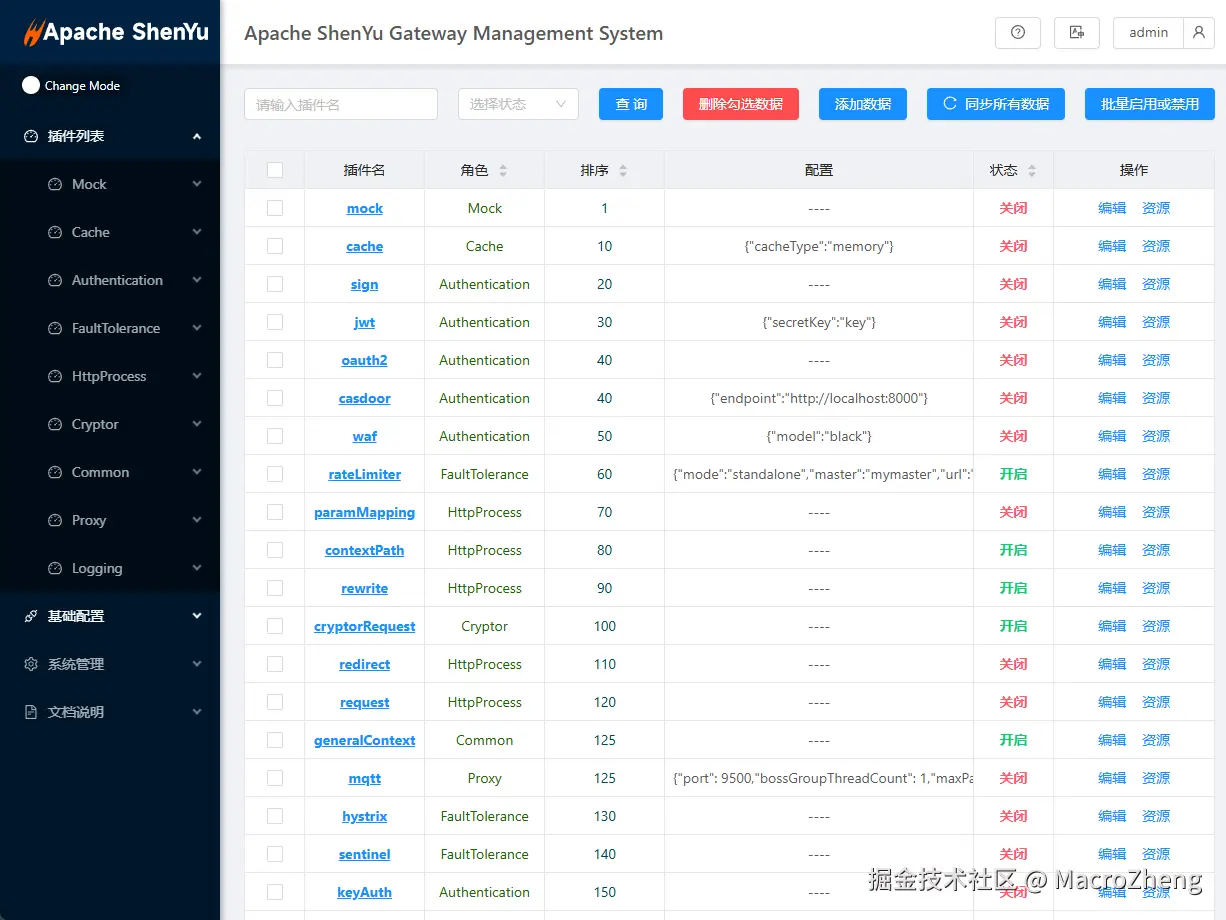
Task: Check the box for the cache row
Action: pyautogui.click(x=275, y=246)
